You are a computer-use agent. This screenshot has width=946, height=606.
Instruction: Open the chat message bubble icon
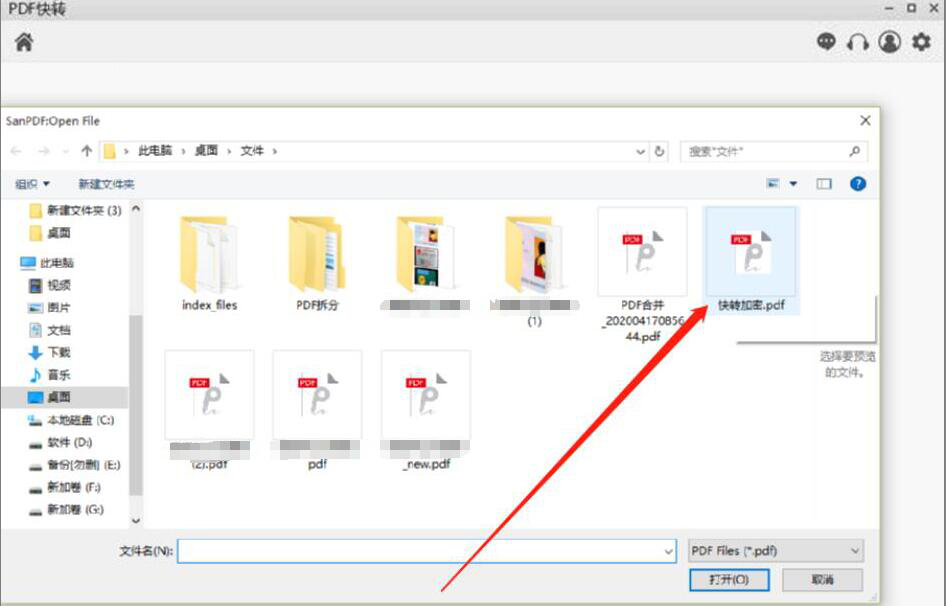click(826, 42)
